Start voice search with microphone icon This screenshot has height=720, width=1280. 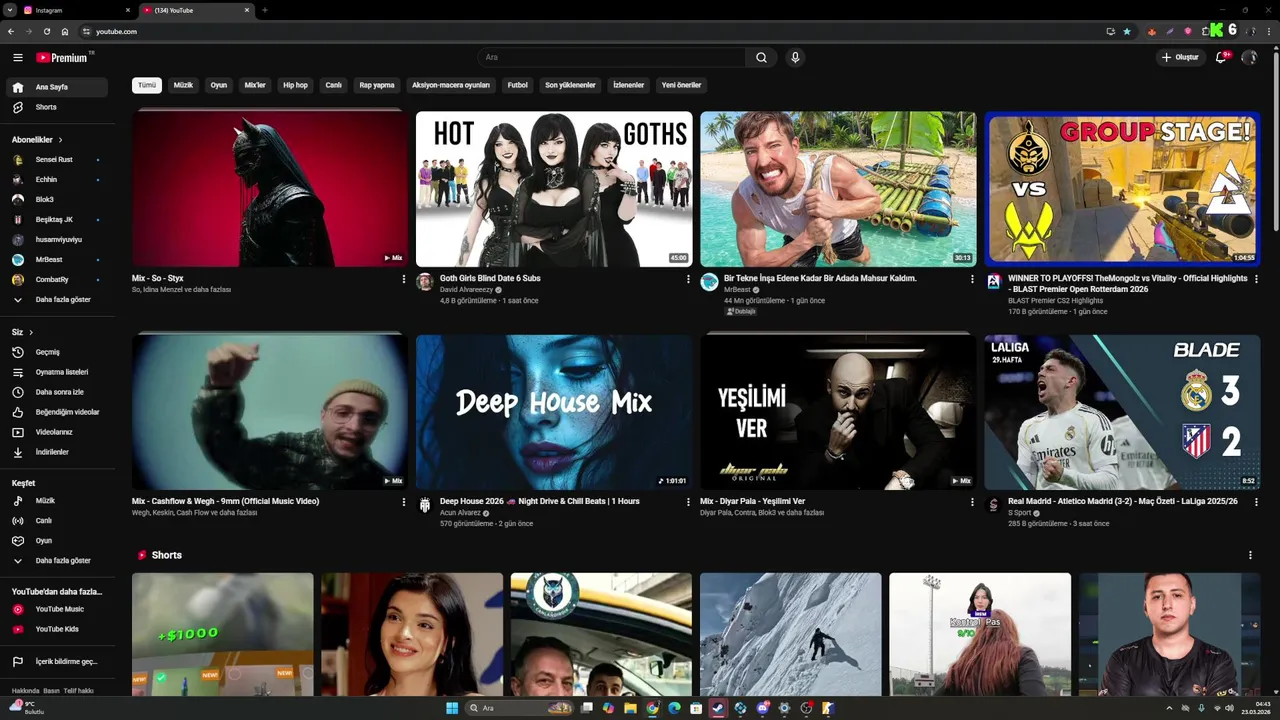[795, 58]
